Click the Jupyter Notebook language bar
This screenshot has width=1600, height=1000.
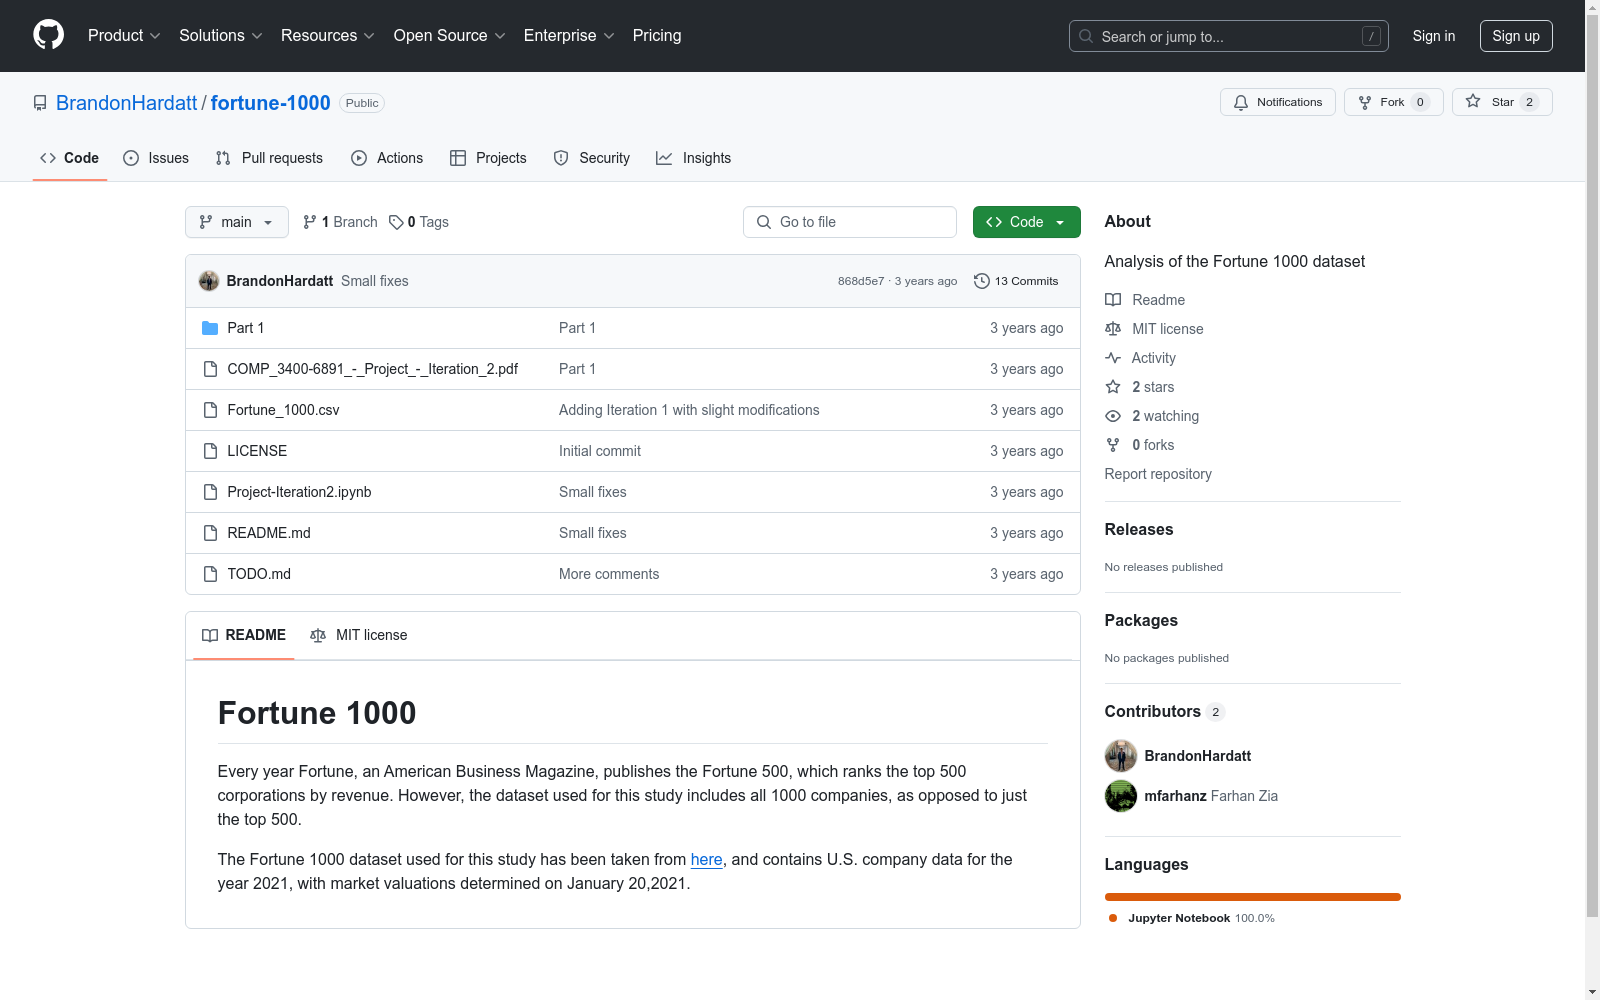[x=1253, y=897]
